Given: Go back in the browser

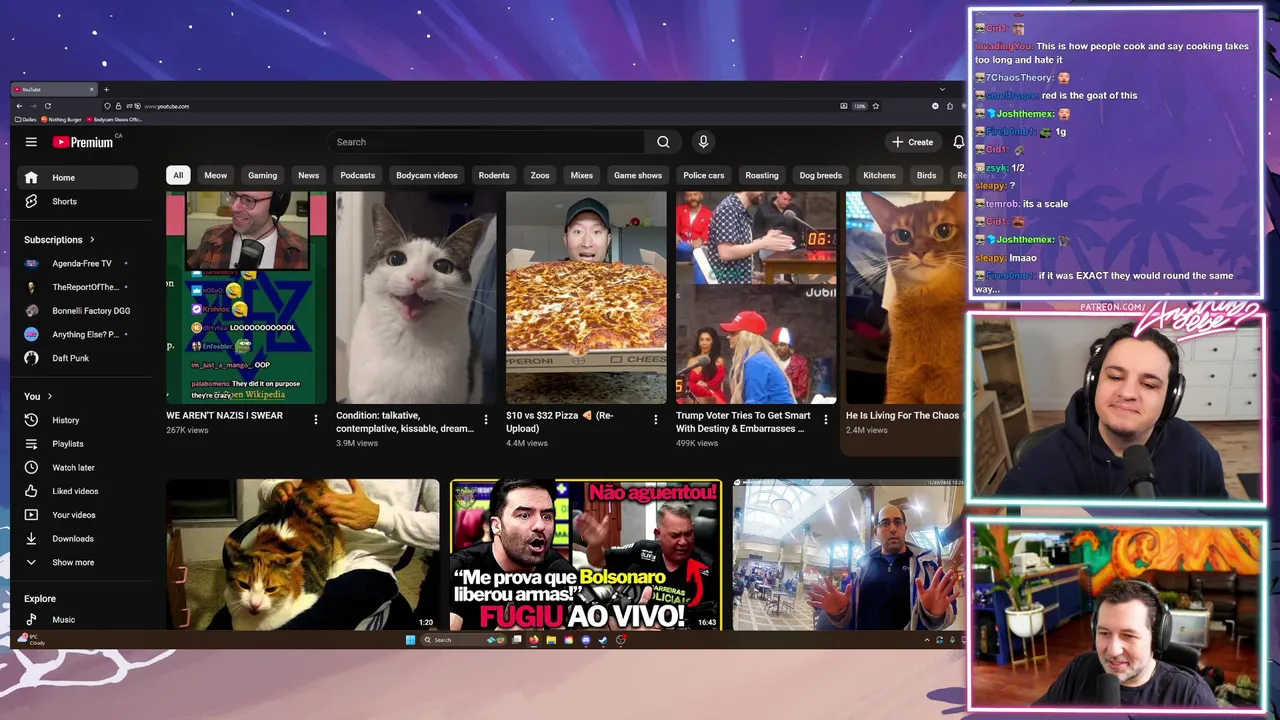Looking at the screenshot, I should tap(19, 106).
